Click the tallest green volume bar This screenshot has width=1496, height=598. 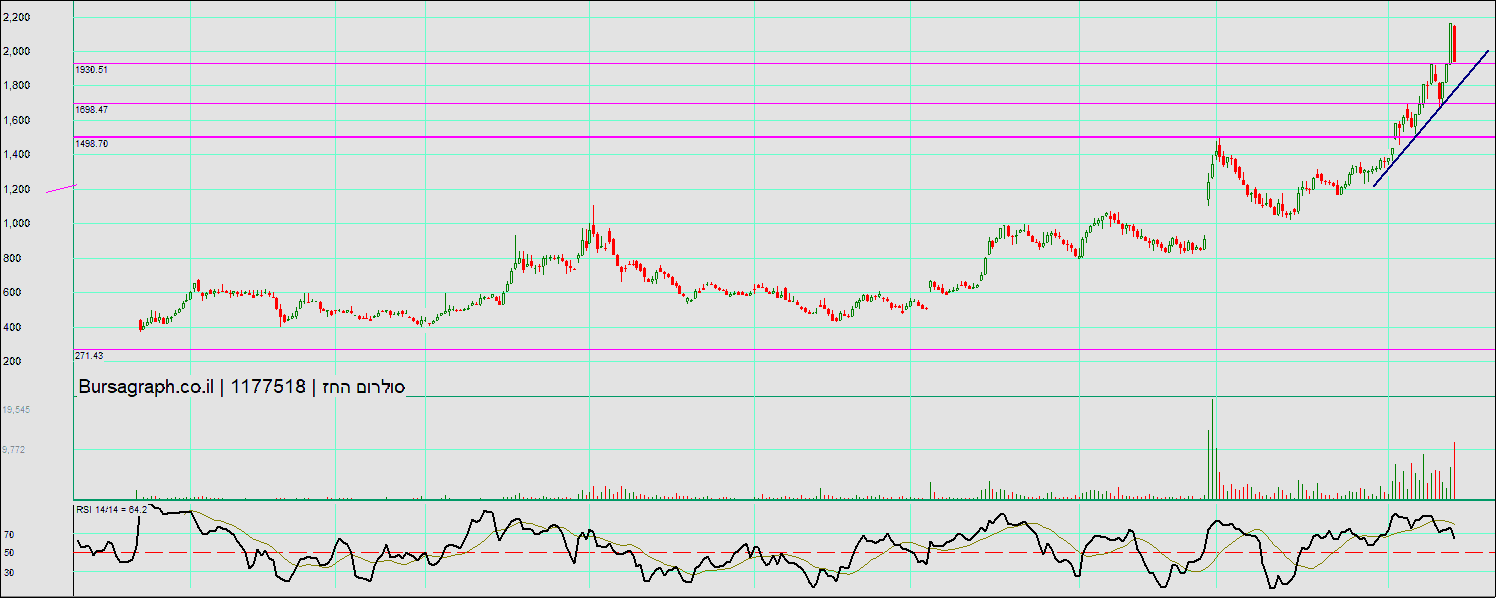(1213, 448)
